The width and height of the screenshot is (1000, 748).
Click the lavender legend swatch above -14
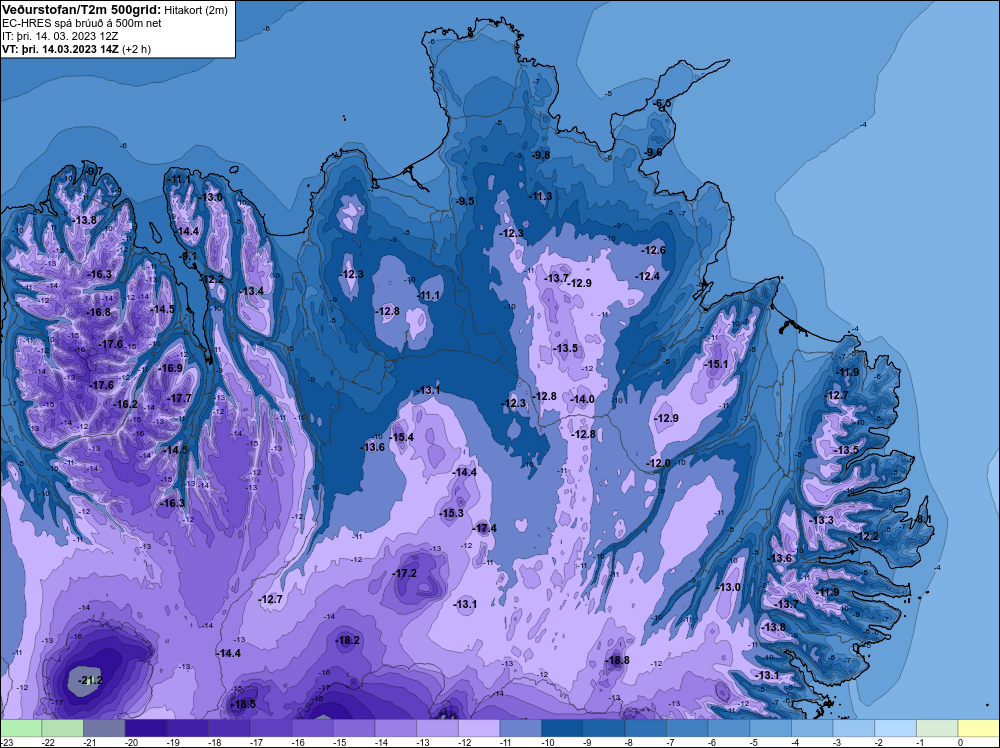click(395, 728)
